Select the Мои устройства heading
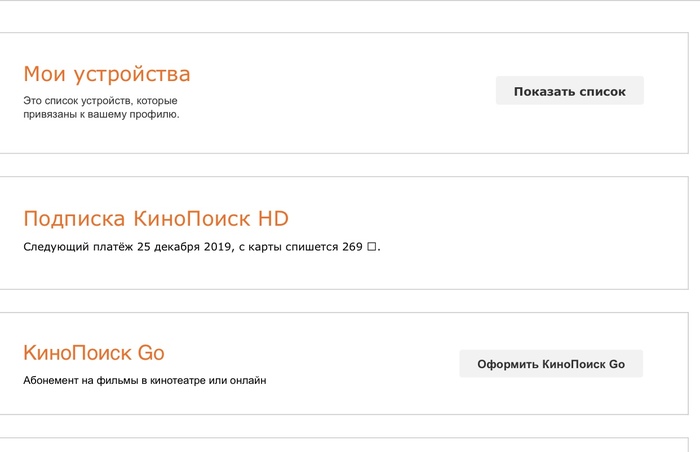The image size is (700, 452). tap(107, 74)
